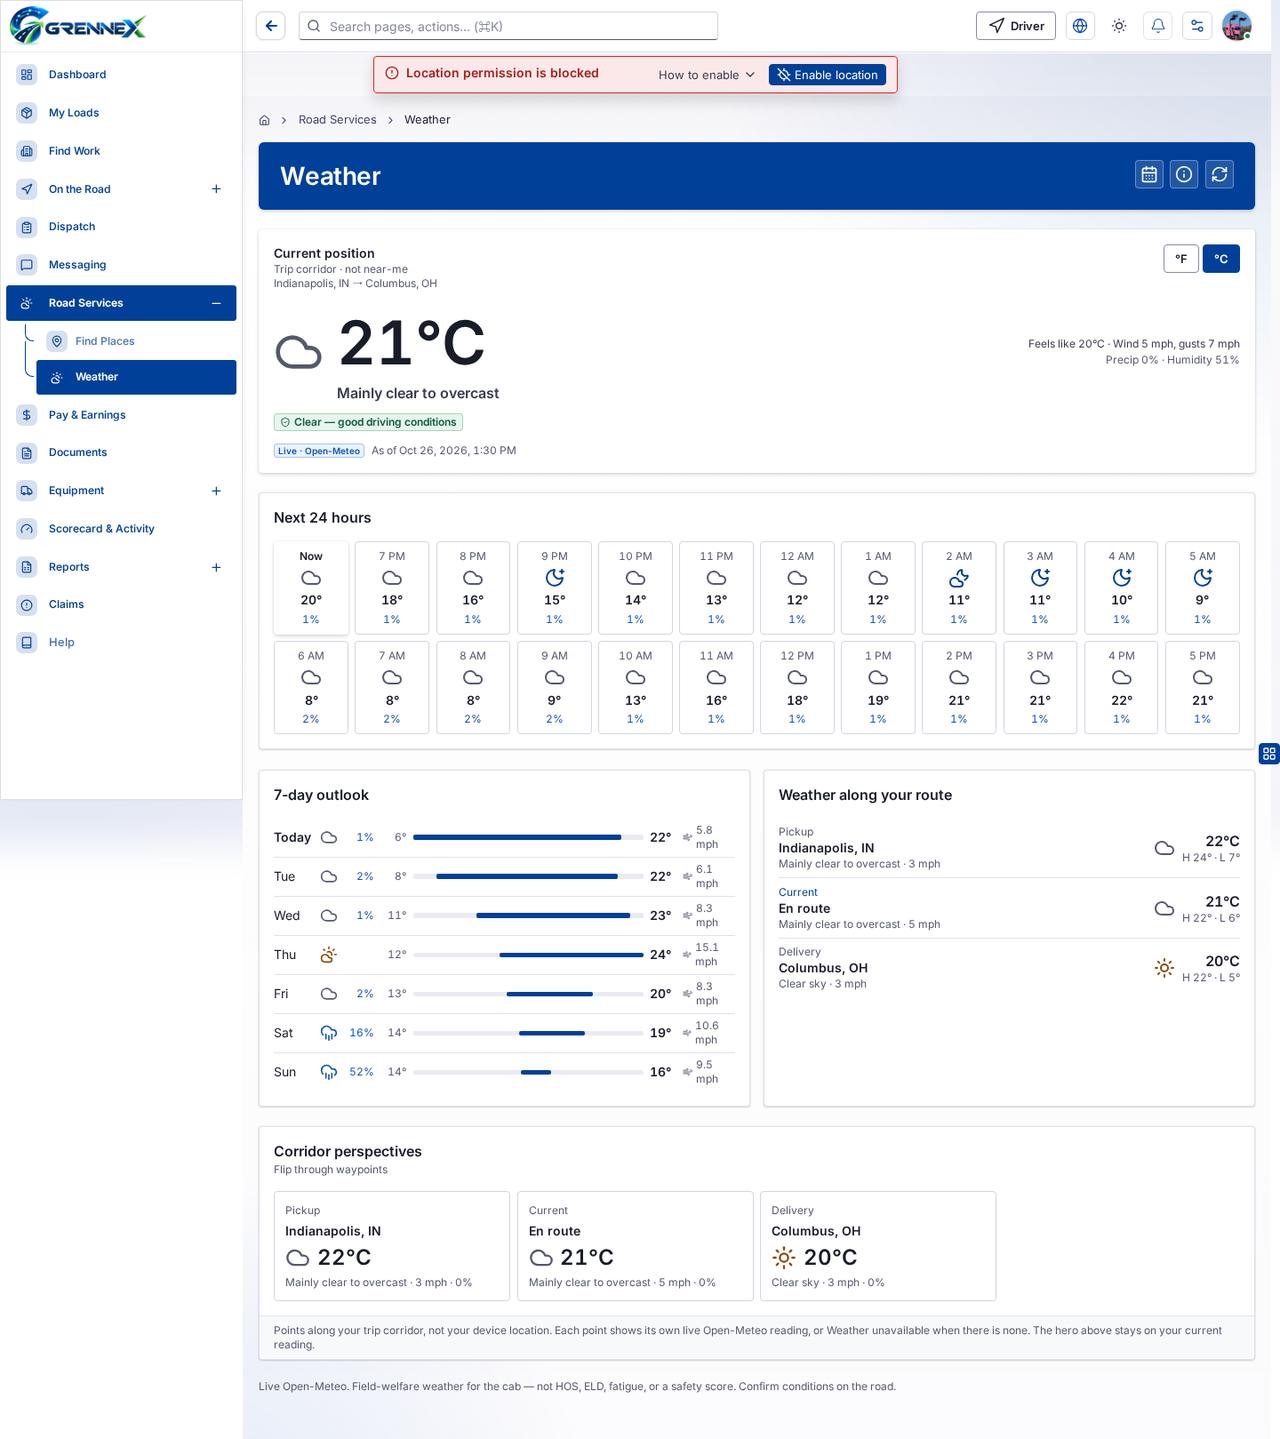
Task: Click the back arrow button
Action: (271, 26)
